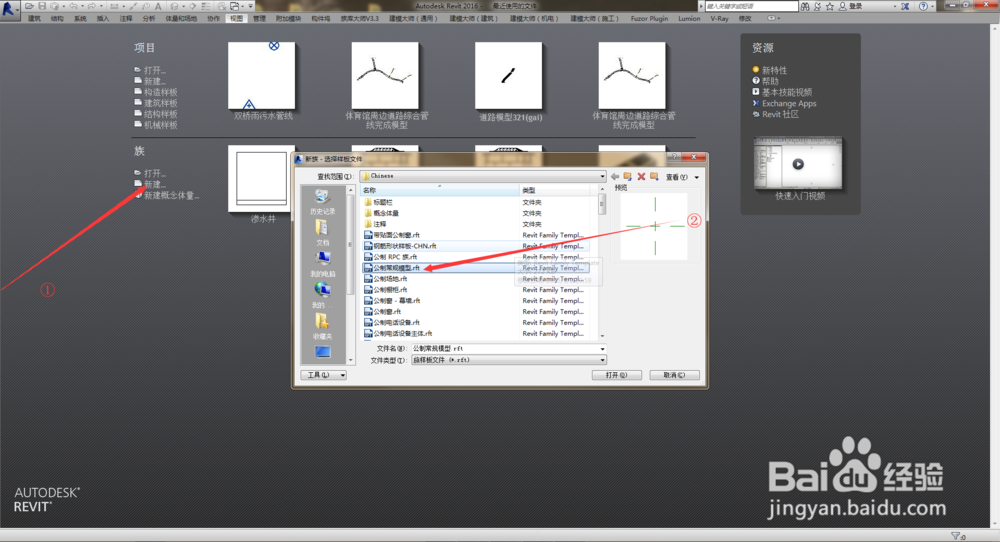The image size is (1000, 542).
Task: Click the star favorites icon in title bar
Action: point(830,6)
